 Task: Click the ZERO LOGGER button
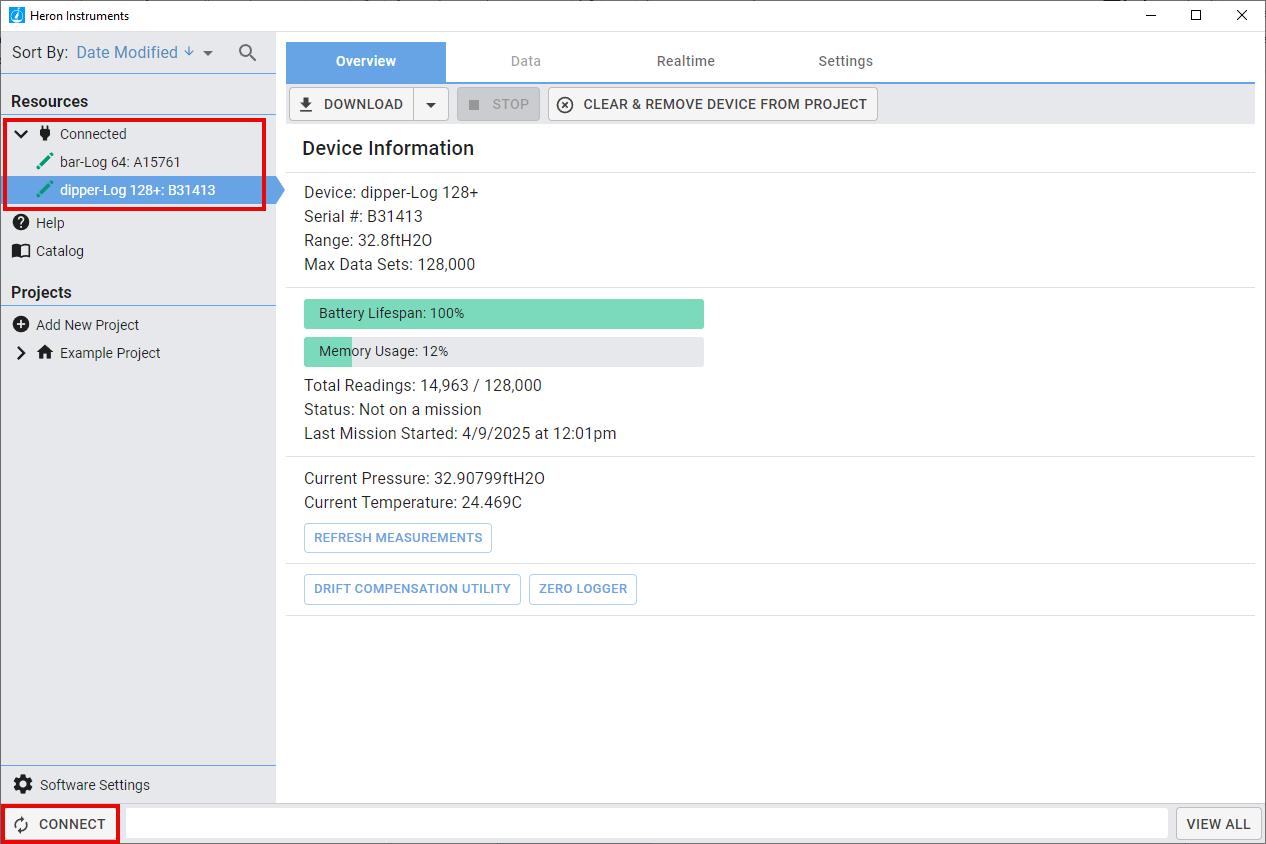pos(583,588)
